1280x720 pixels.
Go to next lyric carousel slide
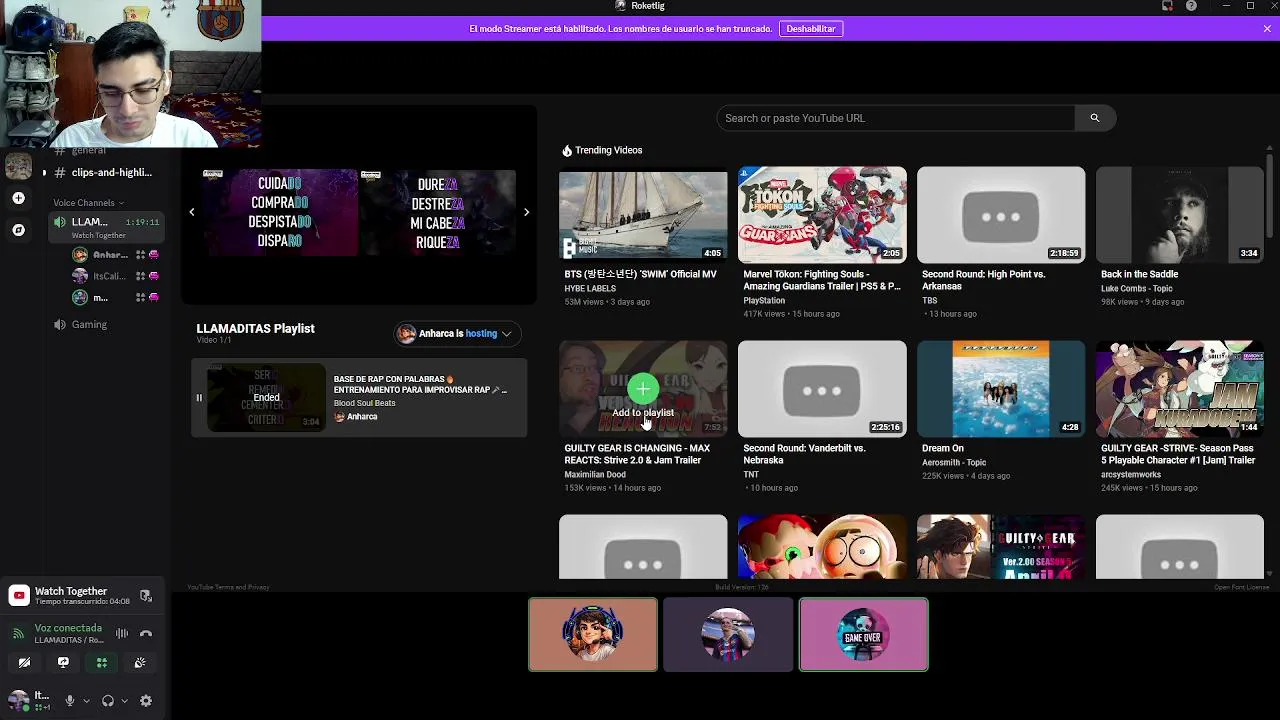(527, 212)
